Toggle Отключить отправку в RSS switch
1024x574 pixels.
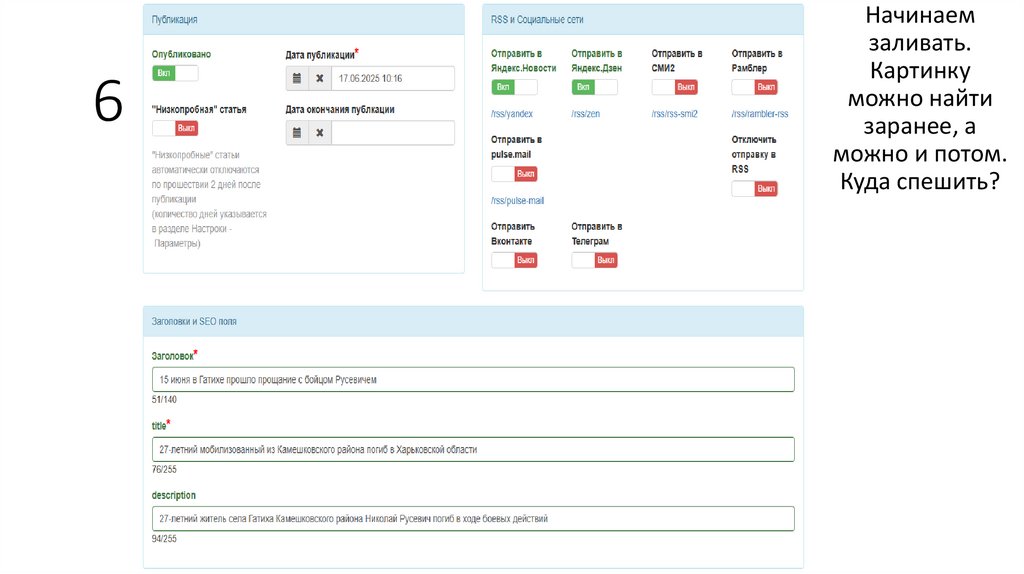tap(754, 189)
